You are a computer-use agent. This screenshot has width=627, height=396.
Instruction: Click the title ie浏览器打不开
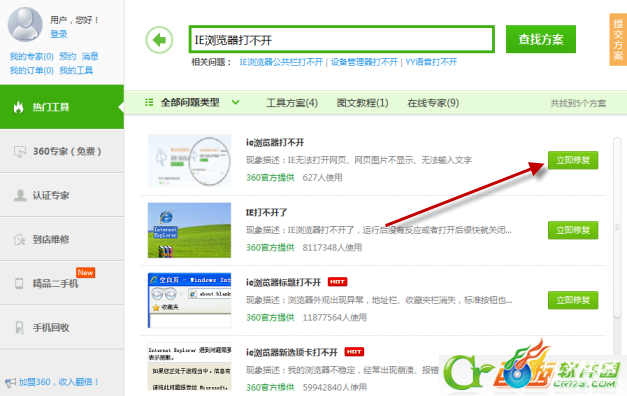pos(275,142)
